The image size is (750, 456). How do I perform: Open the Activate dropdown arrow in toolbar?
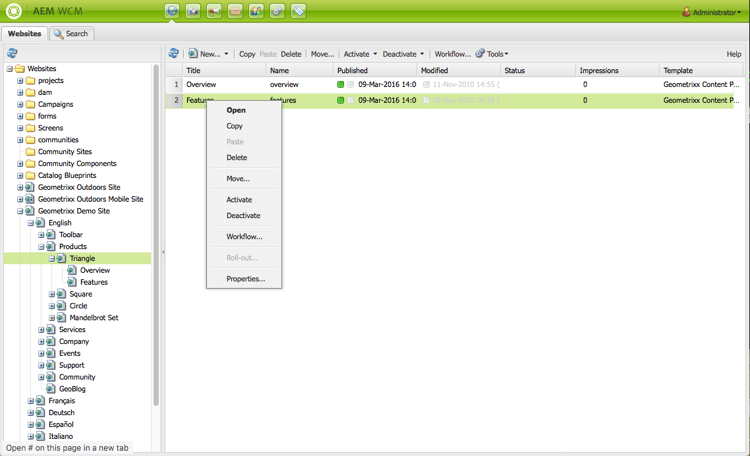(375, 54)
